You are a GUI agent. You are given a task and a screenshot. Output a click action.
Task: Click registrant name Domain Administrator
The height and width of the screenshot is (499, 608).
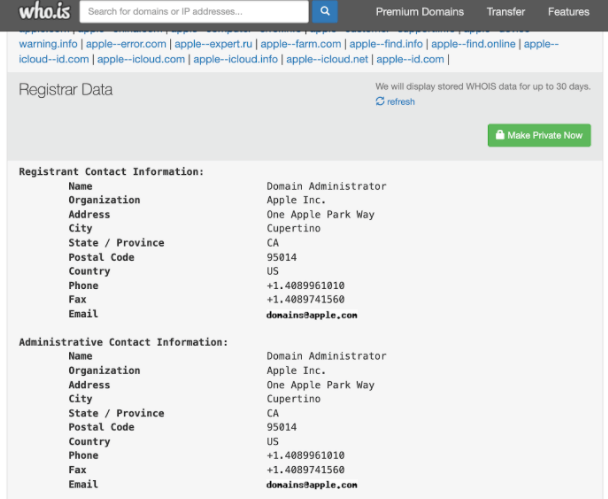[326, 186]
